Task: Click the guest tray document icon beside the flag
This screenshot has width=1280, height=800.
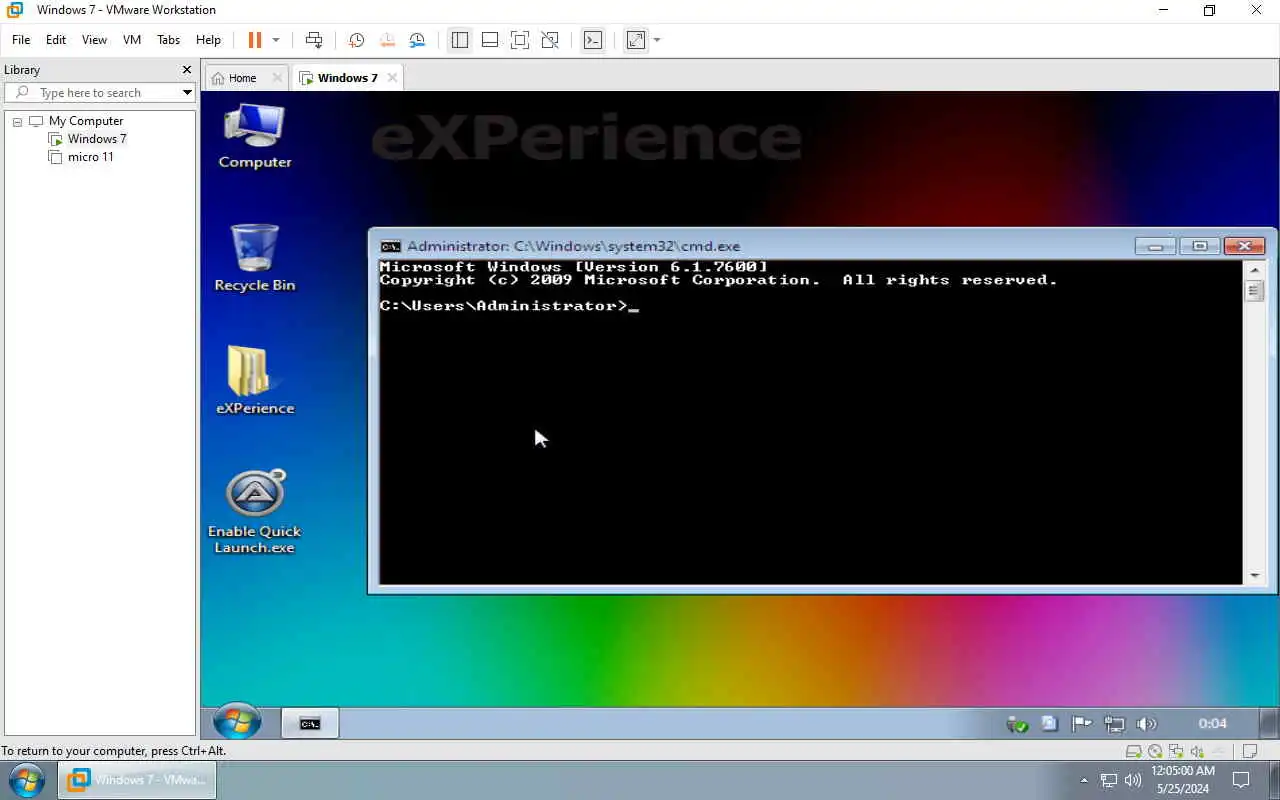Action: tap(1049, 723)
